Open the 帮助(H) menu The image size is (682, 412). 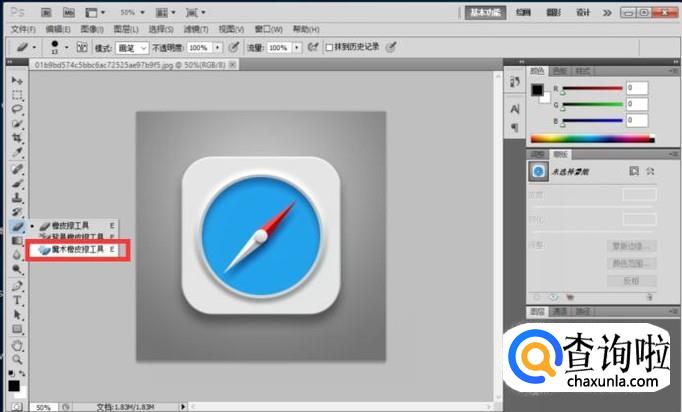[306, 29]
